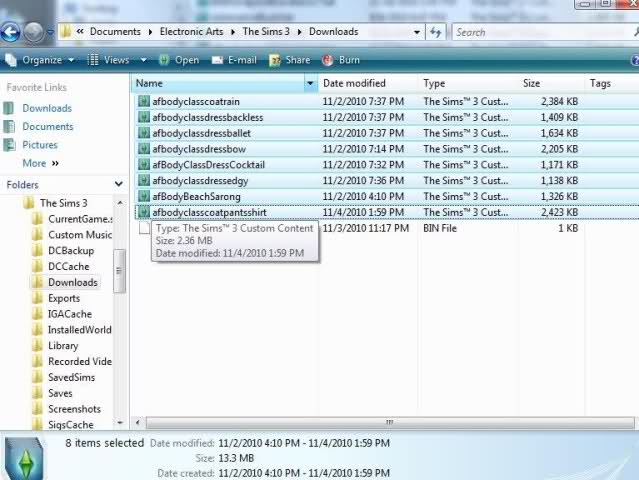Click the BIN File type cell
Screen dimensions: 639x480
pyautogui.click(x=440, y=228)
